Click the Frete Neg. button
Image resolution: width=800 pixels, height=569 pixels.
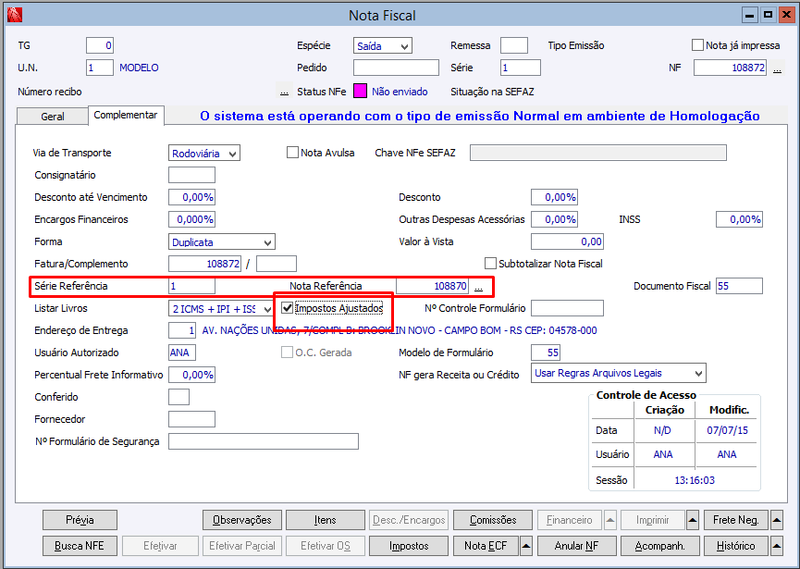click(x=736, y=520)
